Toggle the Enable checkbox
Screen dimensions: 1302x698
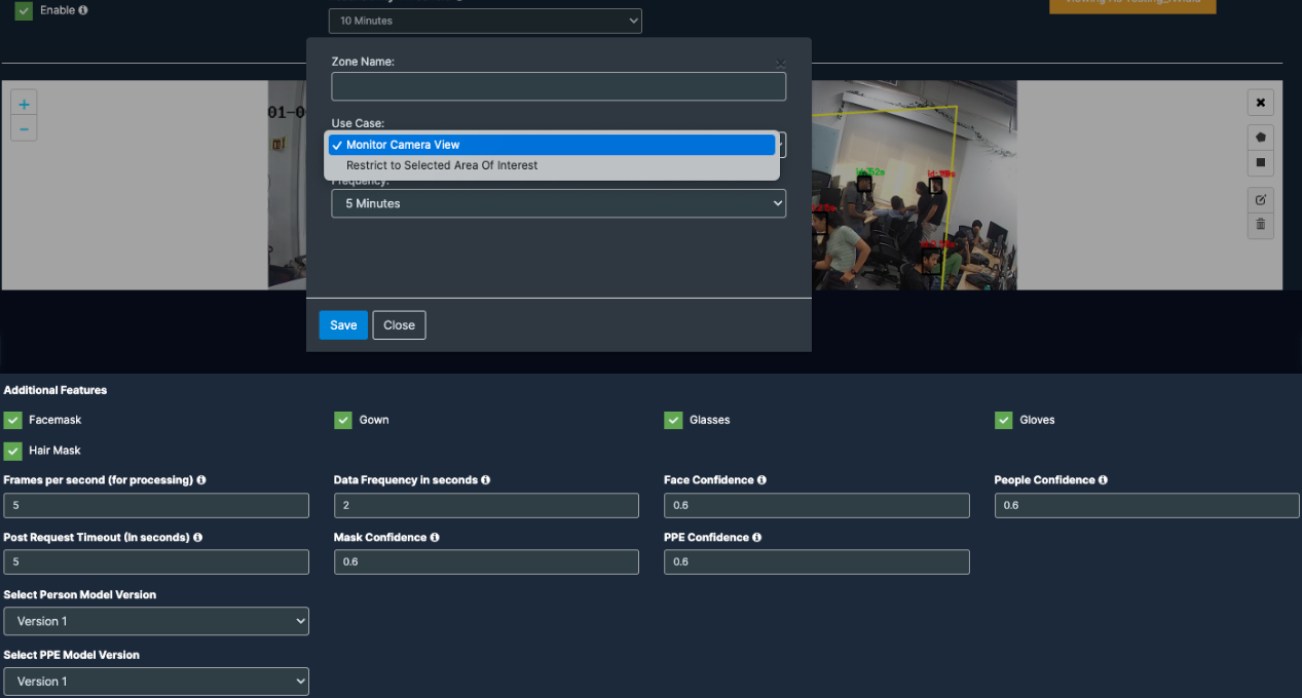click(x=24, y=10)
